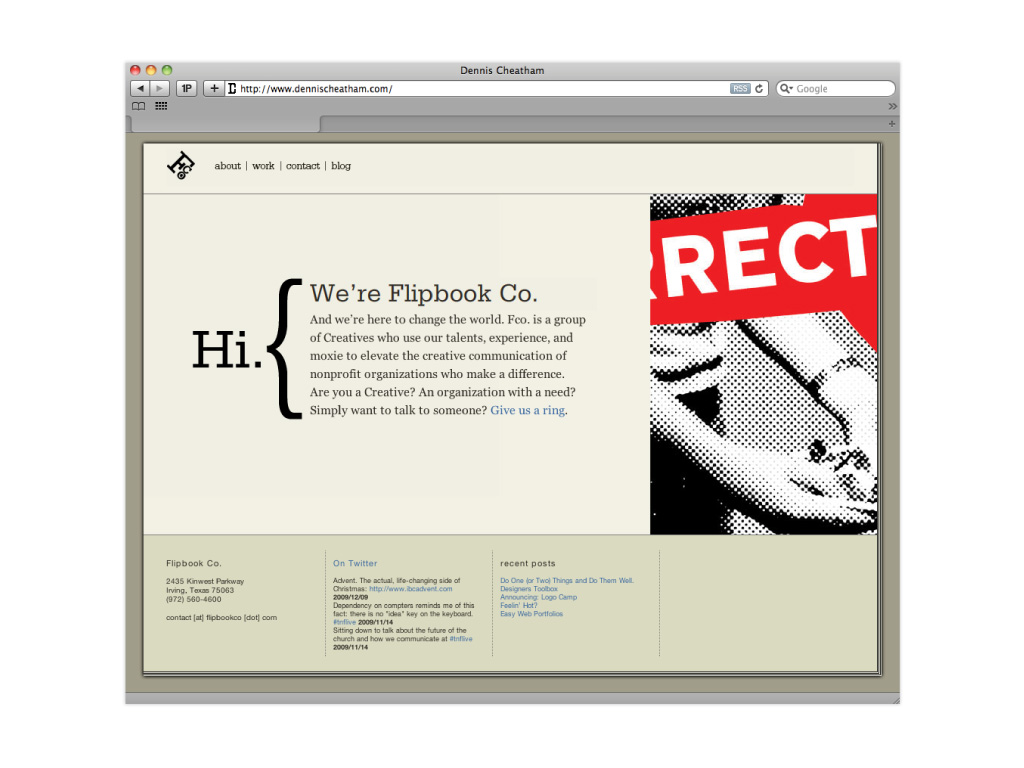Open the #tnflive hashtag below 'key on the keyboard'
1024x768 pixels.
coord(345,622)
